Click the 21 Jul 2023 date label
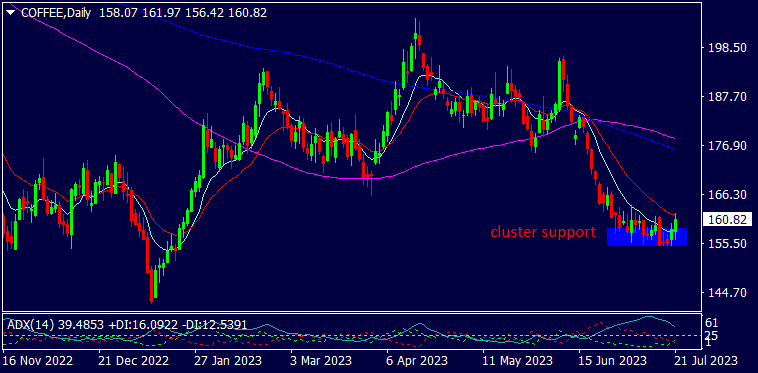 coord(707,361)
